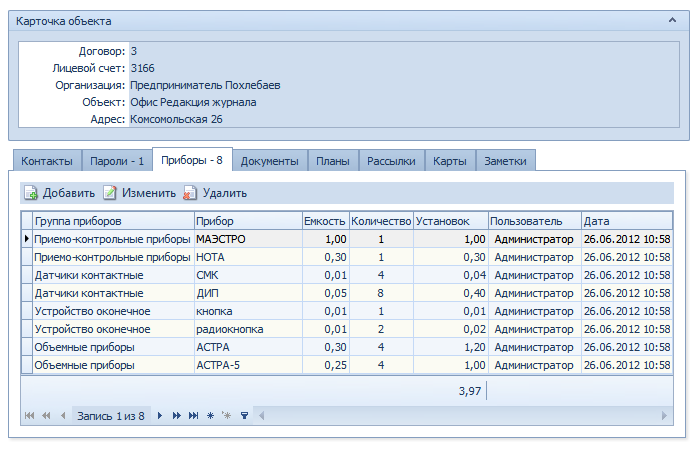Click the Удалить delete icon
The image size is (699, 450).
190,193
